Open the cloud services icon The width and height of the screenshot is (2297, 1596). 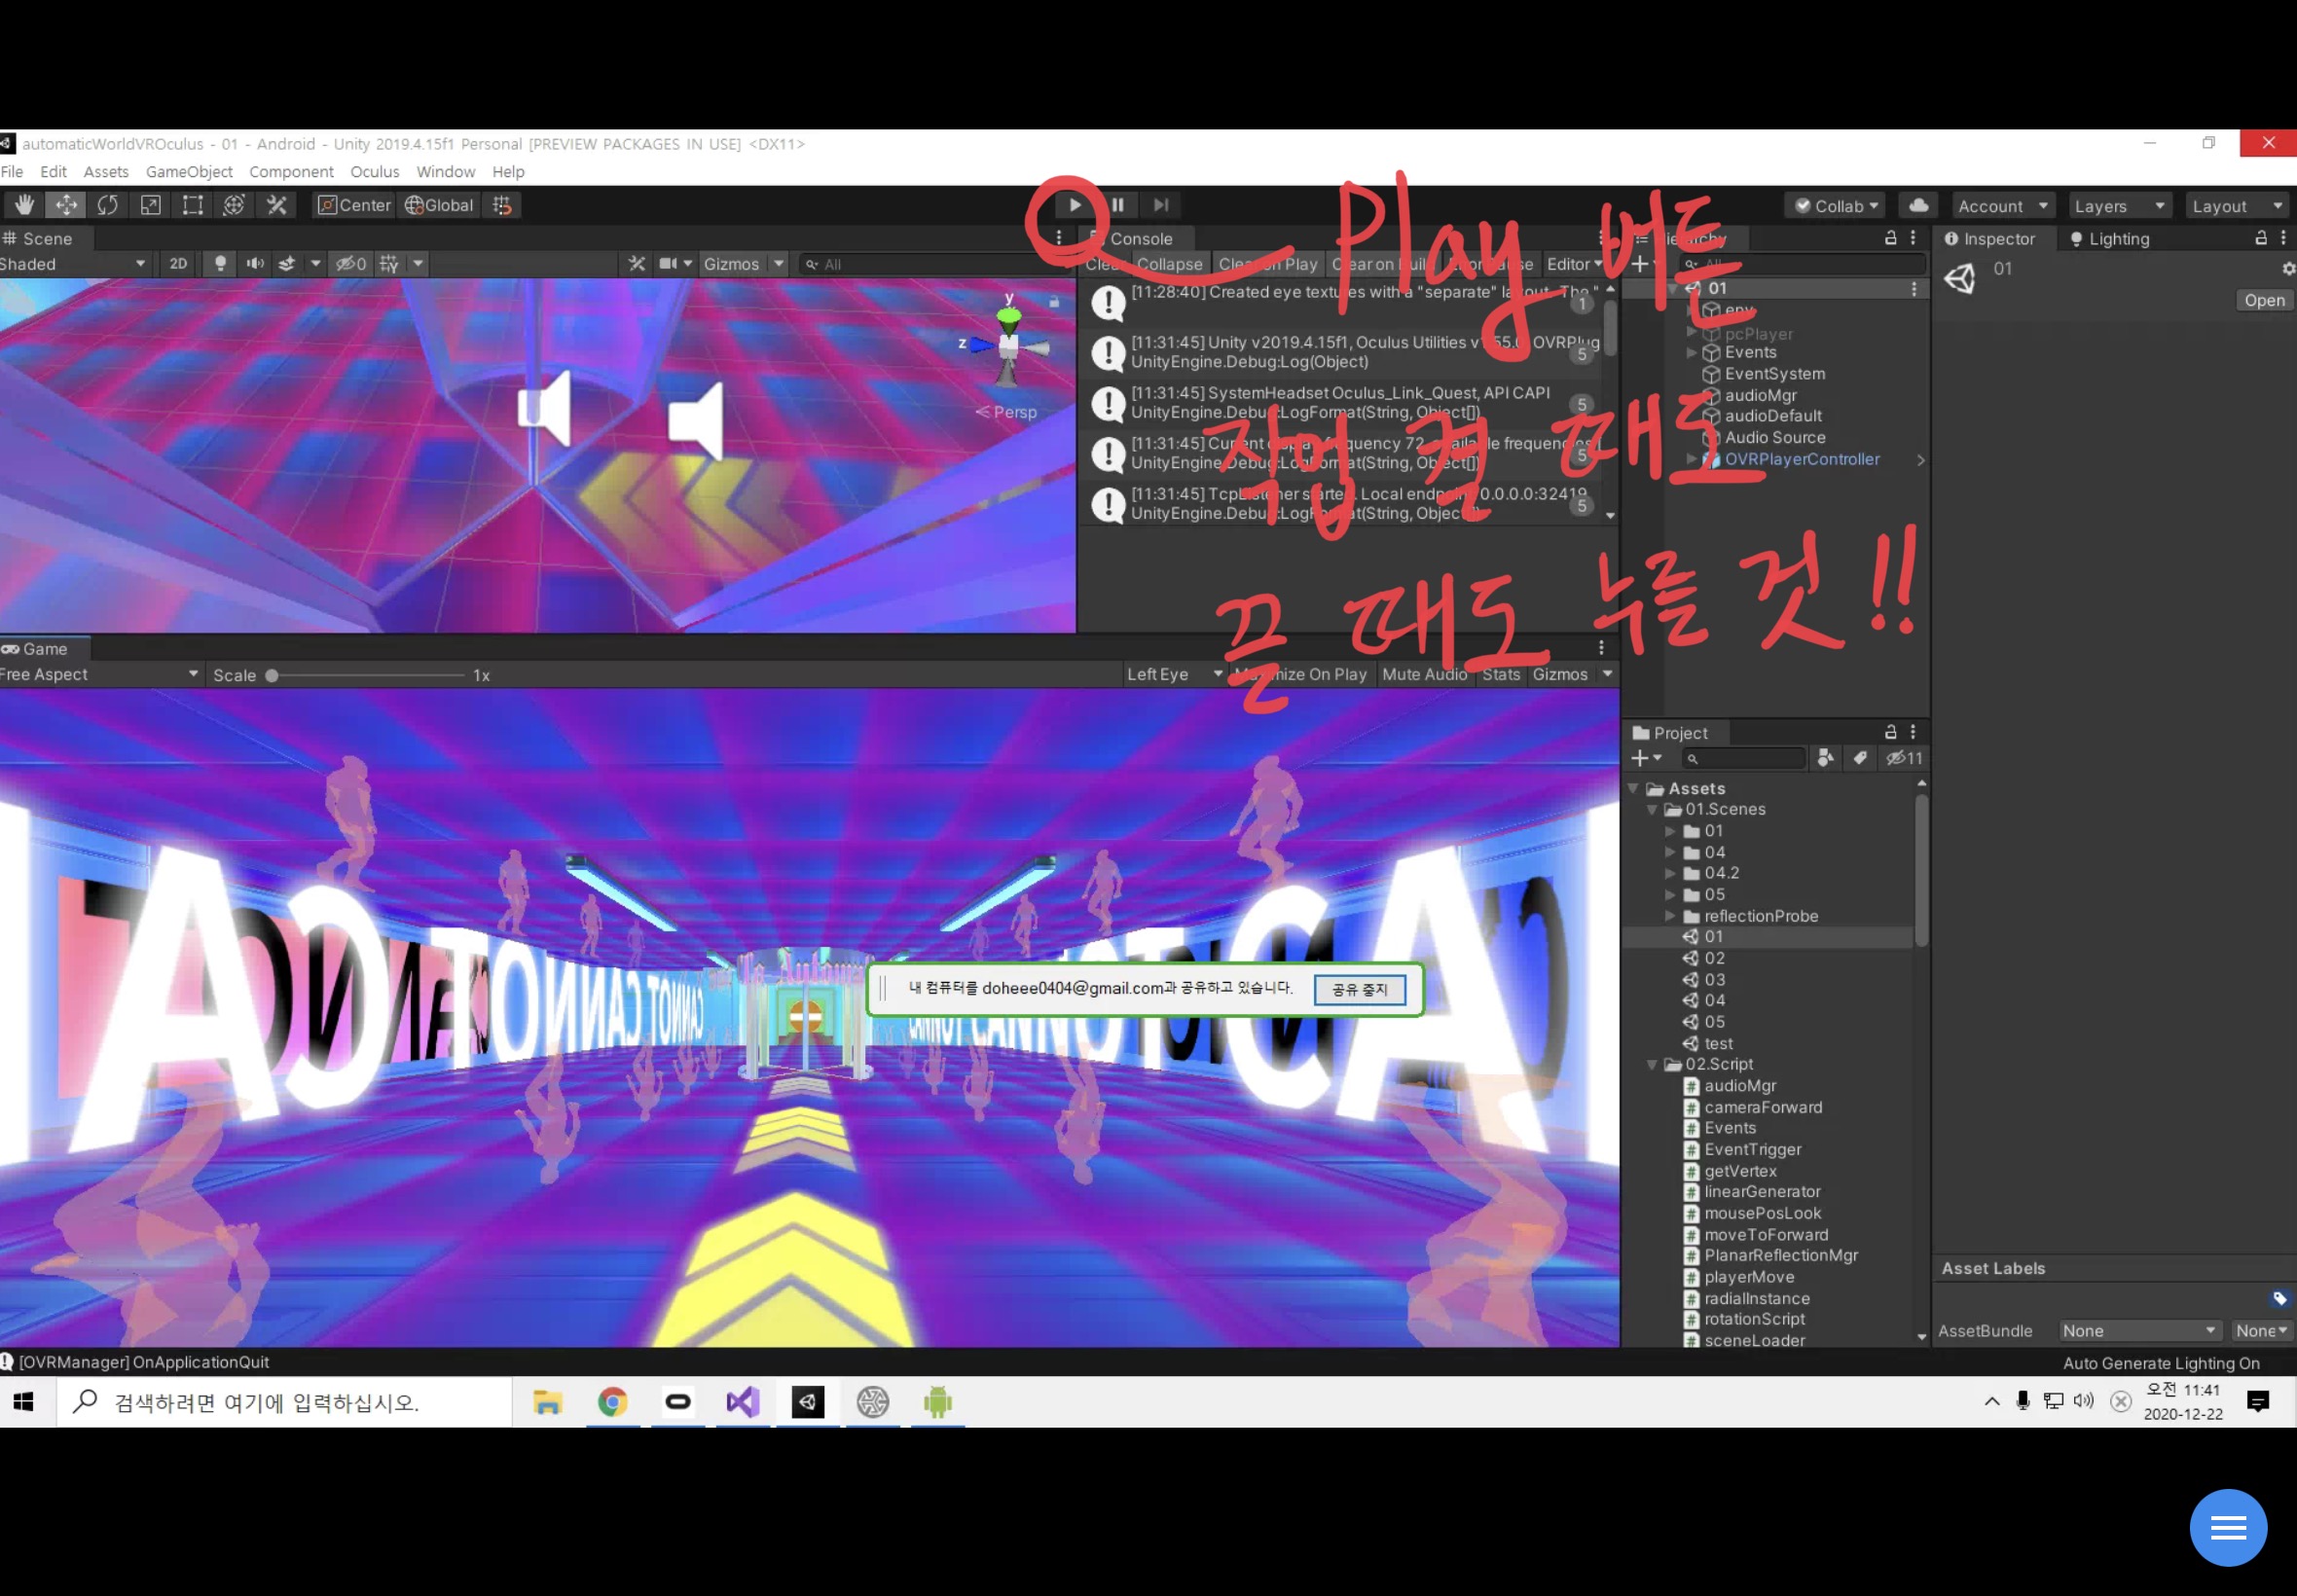[x=1918, y=205]
